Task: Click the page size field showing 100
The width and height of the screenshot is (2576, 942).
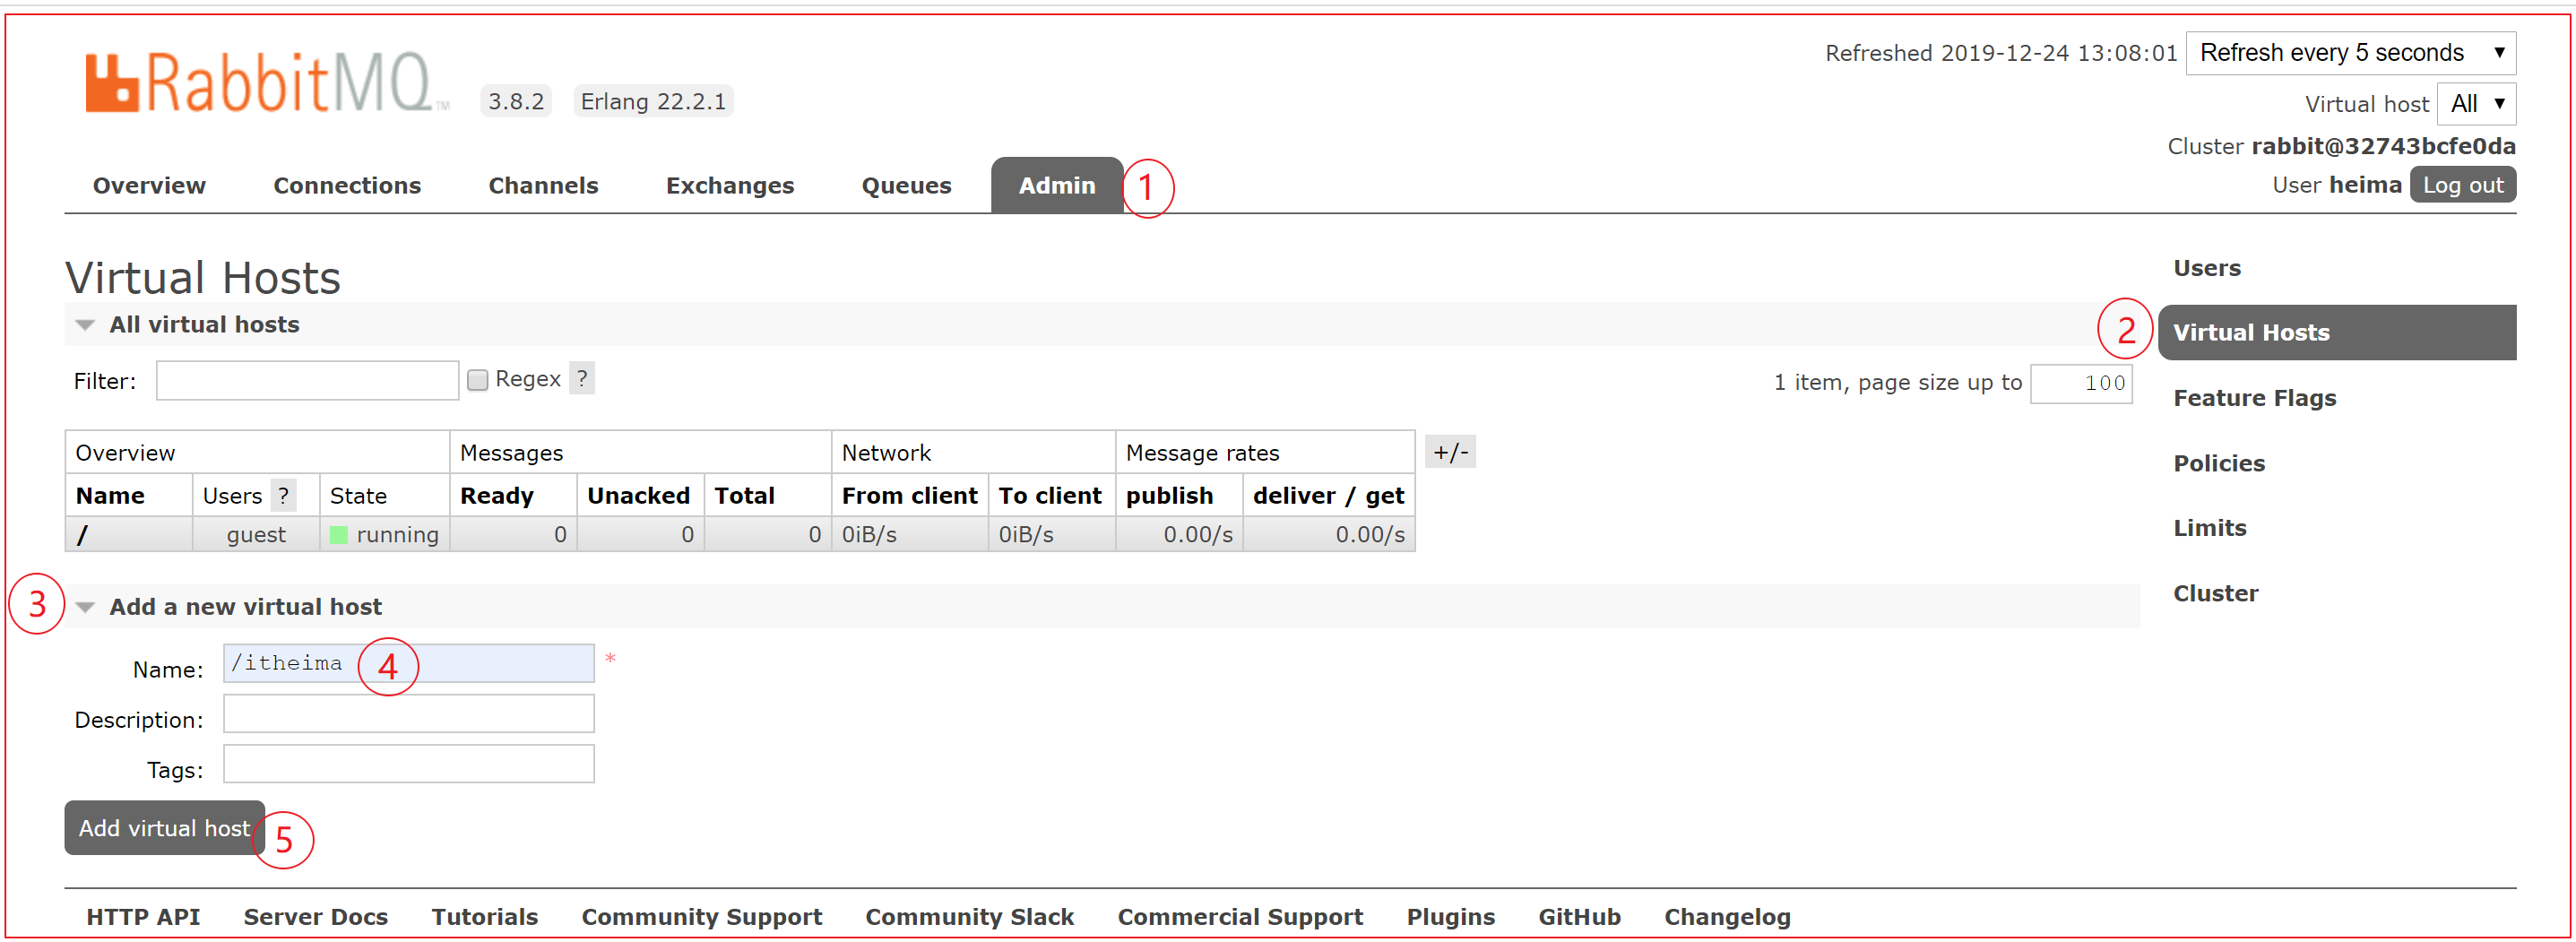Action: click(x=2081, y=383)
